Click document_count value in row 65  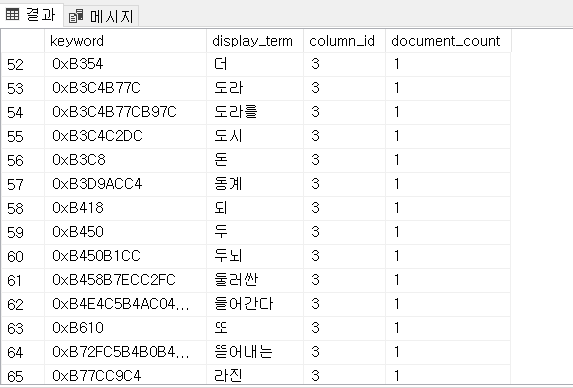[x=448, y=375]
